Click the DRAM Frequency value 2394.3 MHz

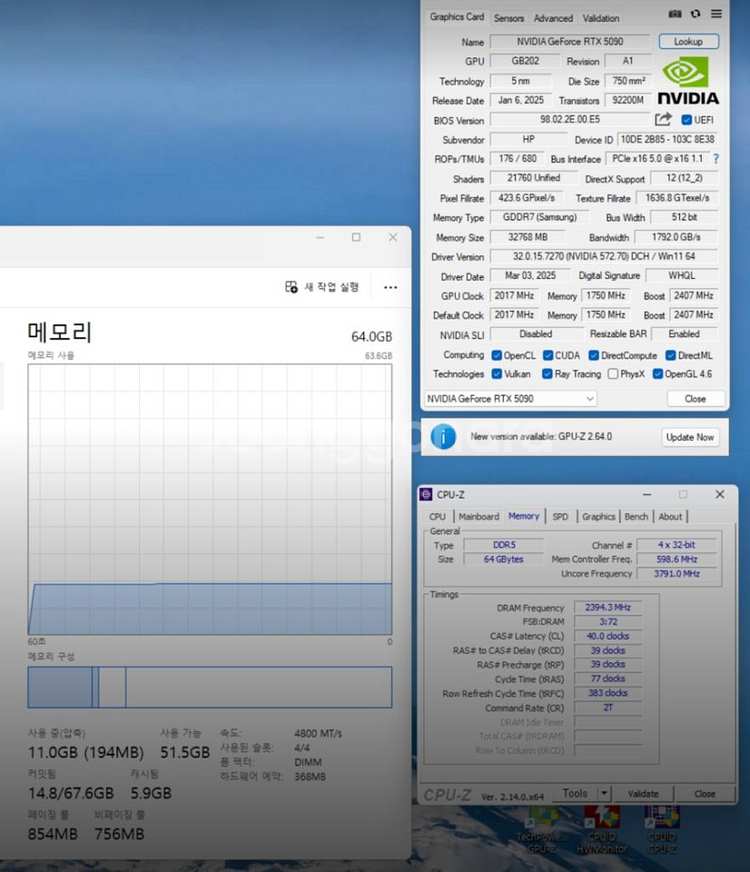608,607
